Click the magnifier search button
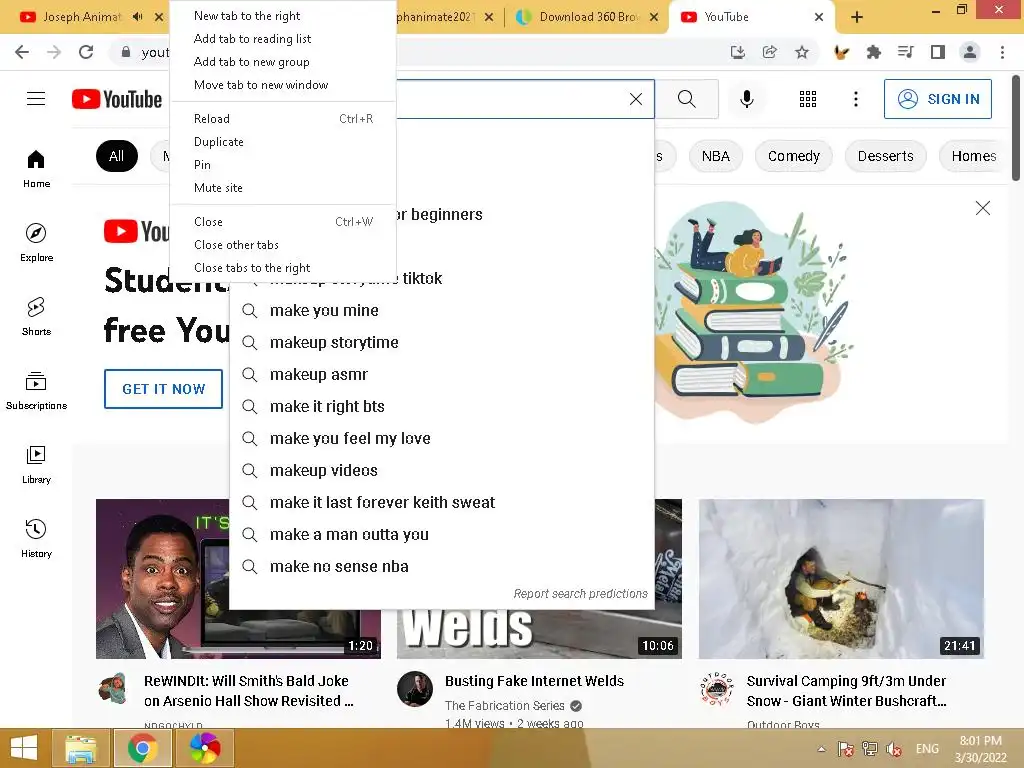The height and width of the screenshot is (768, 1024). click(686, 99)
